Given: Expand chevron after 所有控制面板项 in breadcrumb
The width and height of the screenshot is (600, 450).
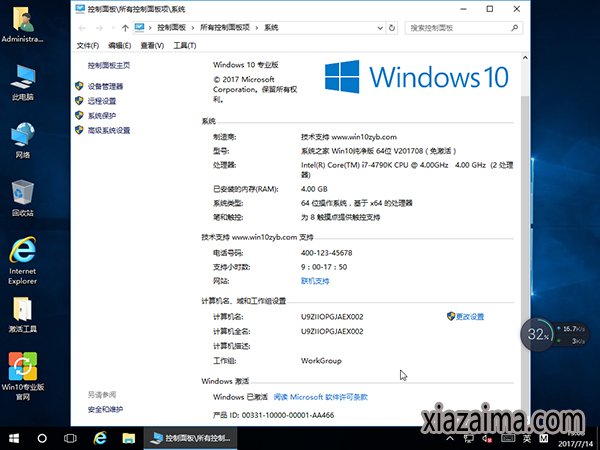Looking at the screenshot, I should click(256, 28).
